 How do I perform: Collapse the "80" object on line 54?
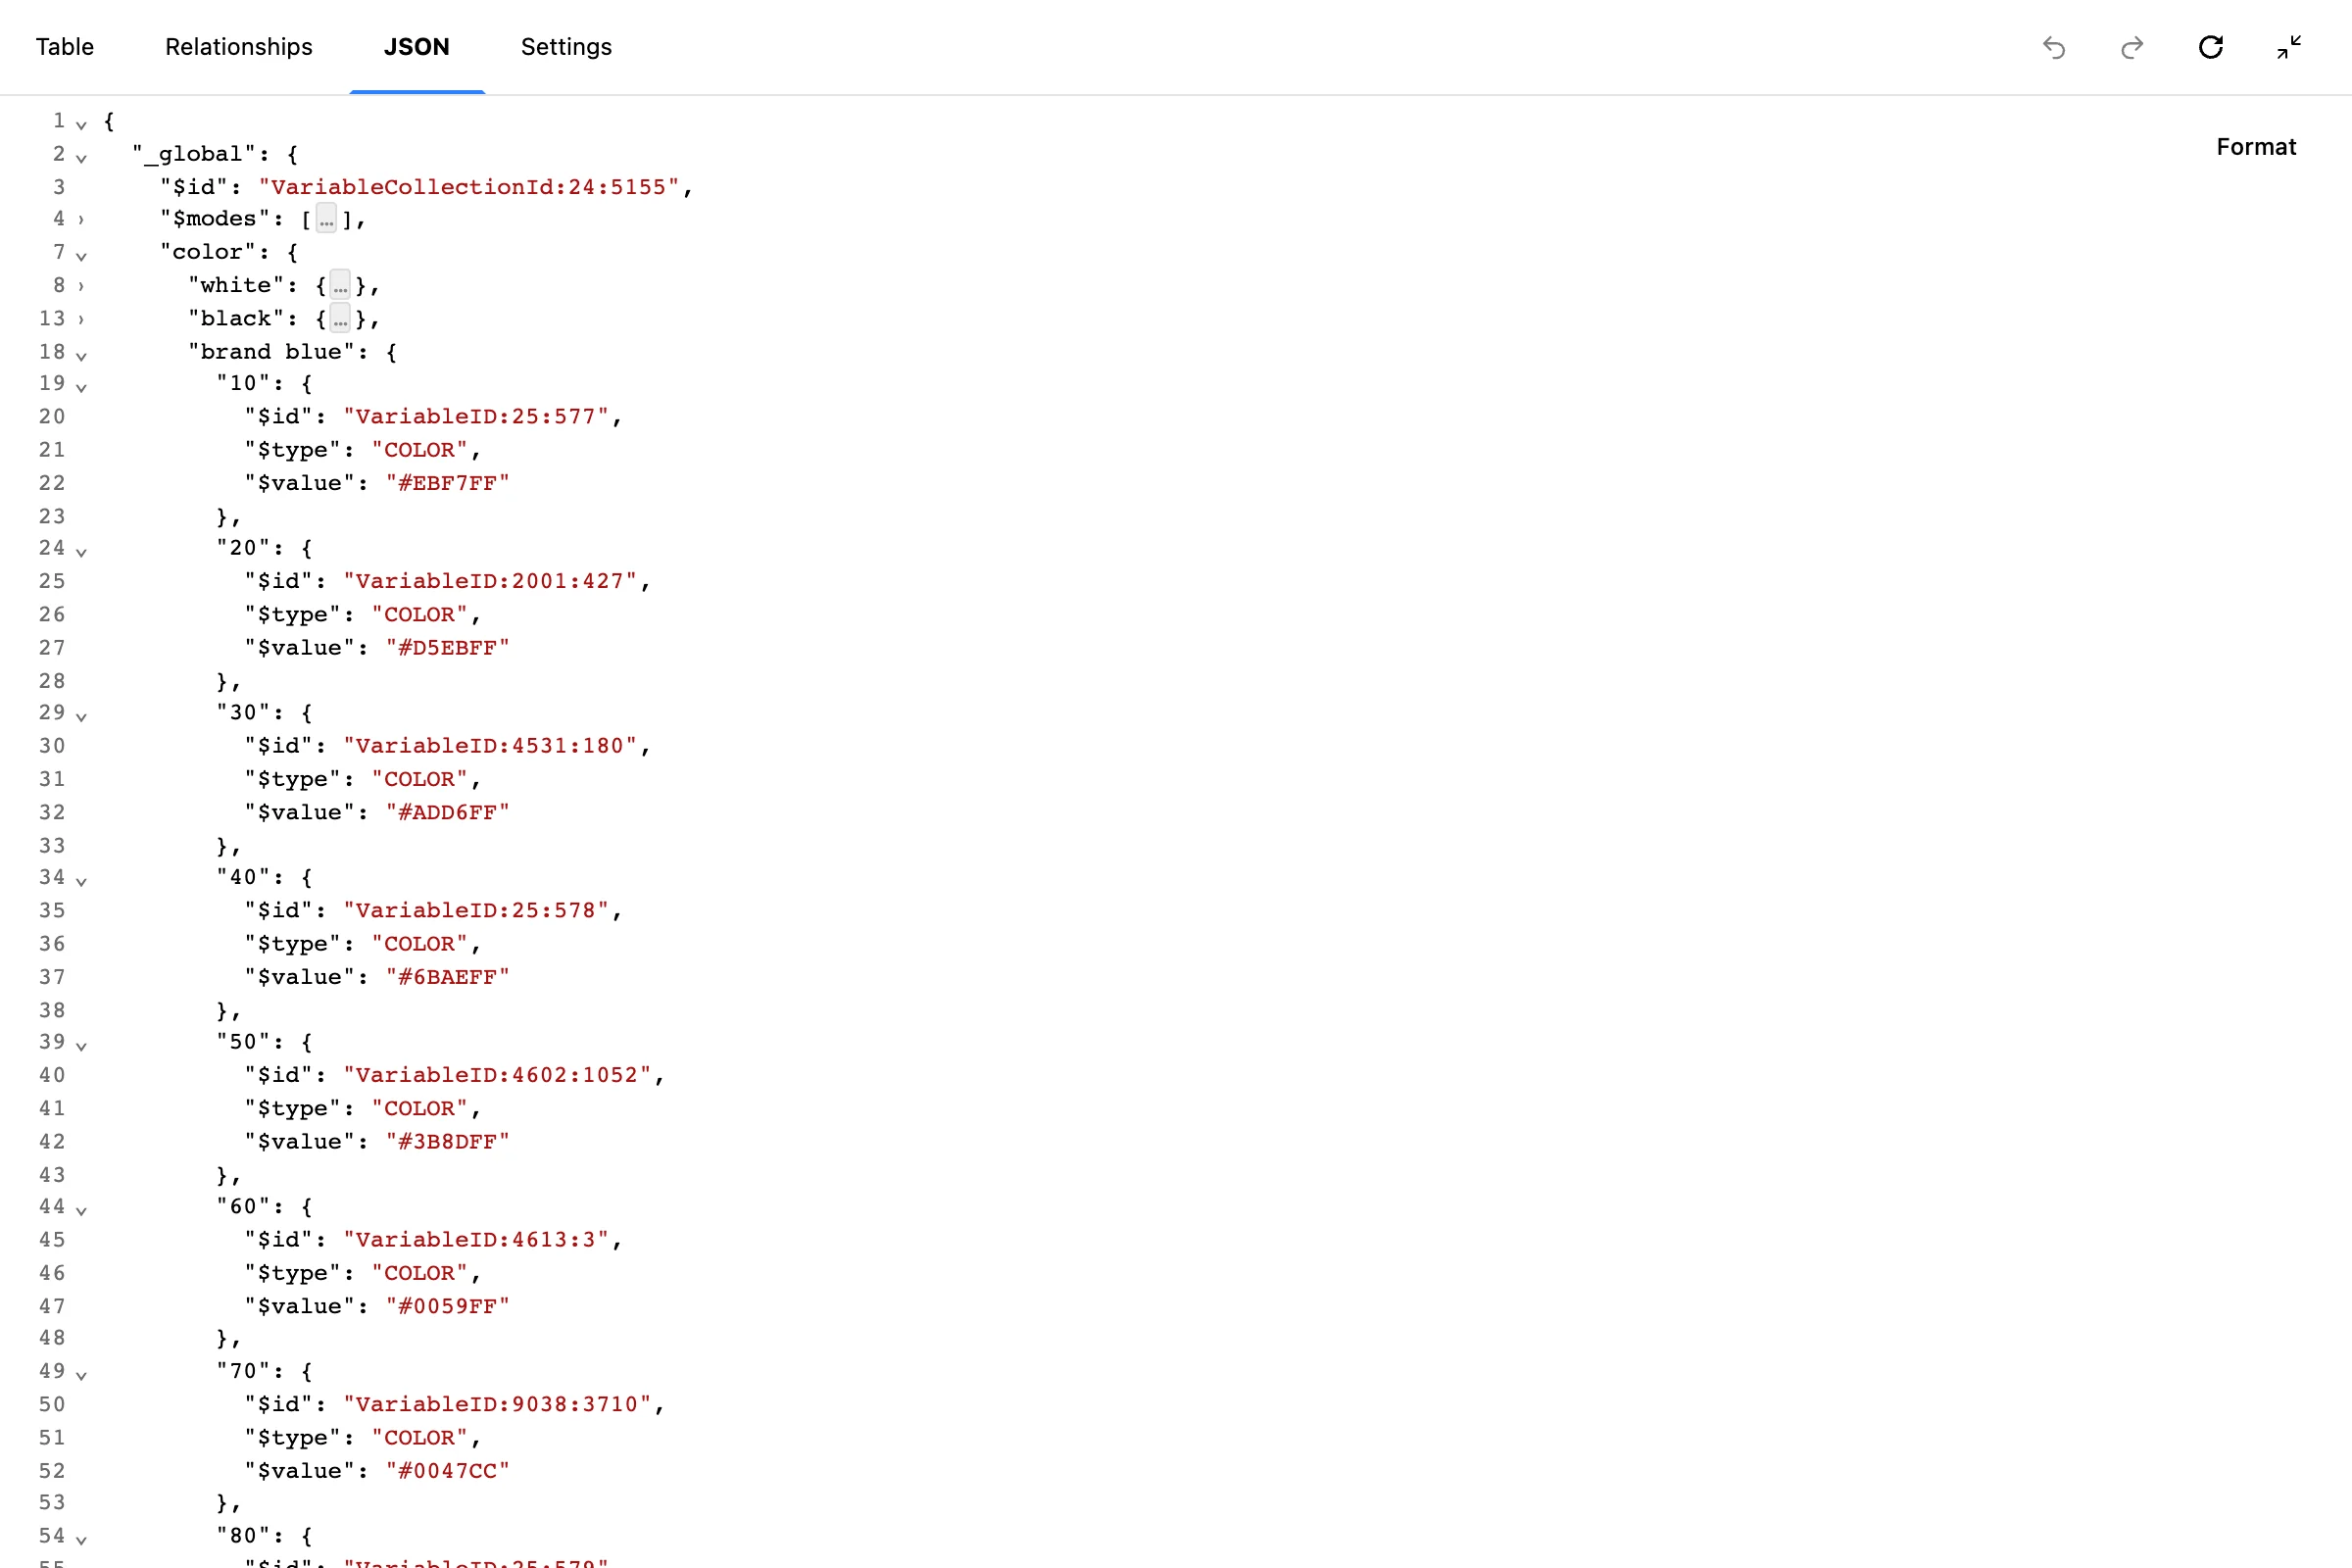pos(81,1539)
